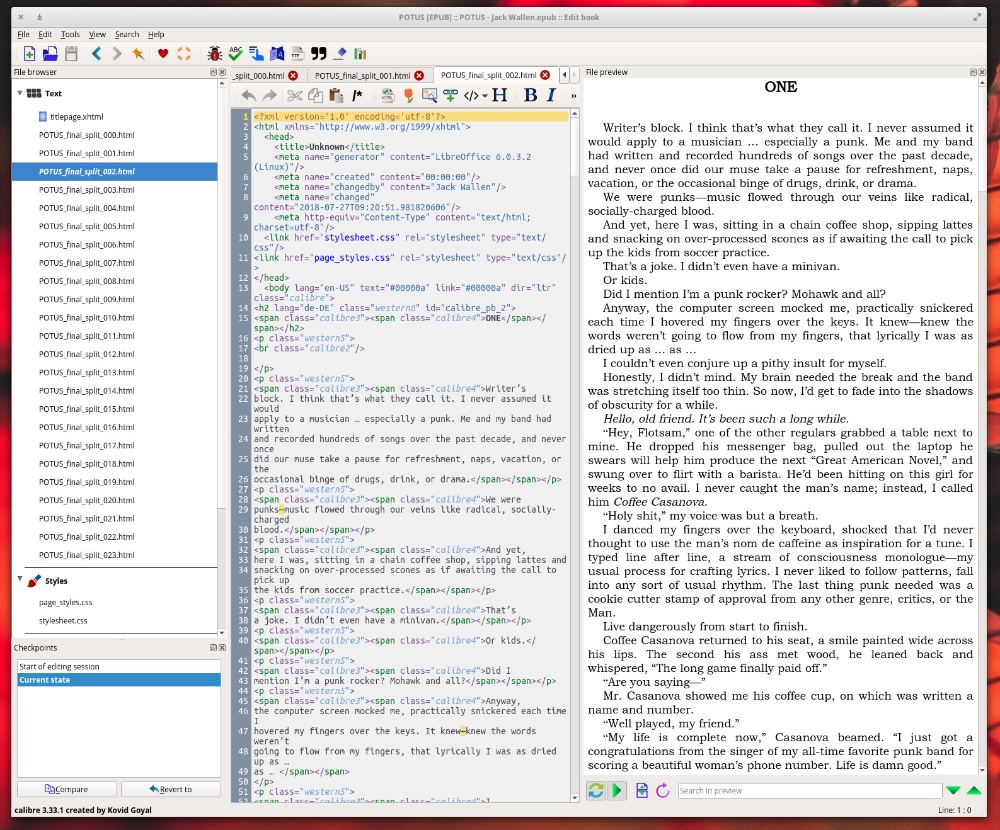
Task: Open the smarten punctuation quotes tool
Action: tap(319, 54)
